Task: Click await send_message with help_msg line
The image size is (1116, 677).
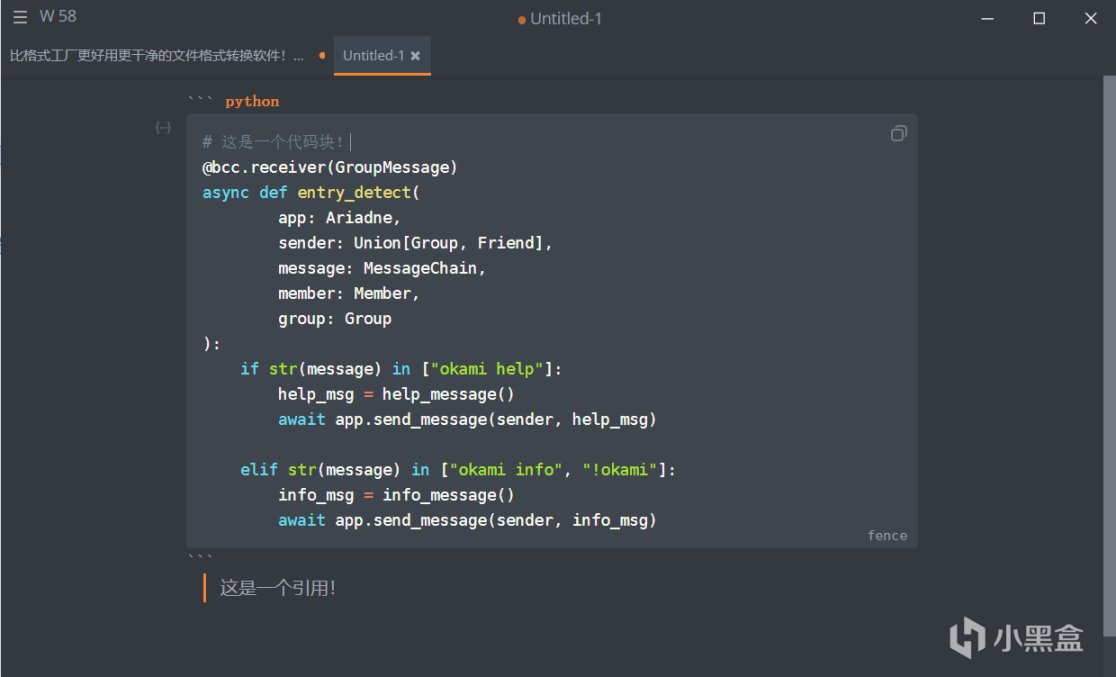Action: point(467,419)
